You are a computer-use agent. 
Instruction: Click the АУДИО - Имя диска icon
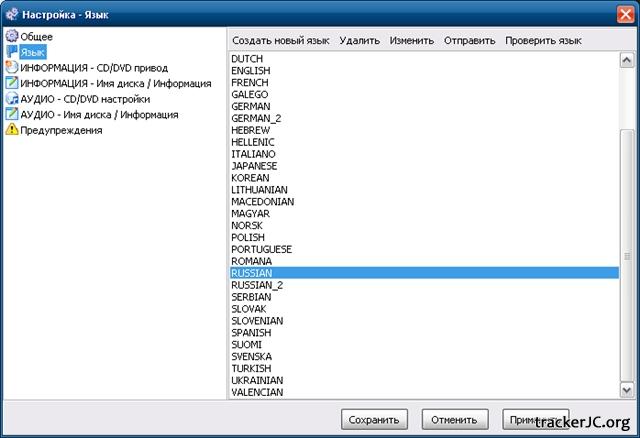[x=11, y=114]
